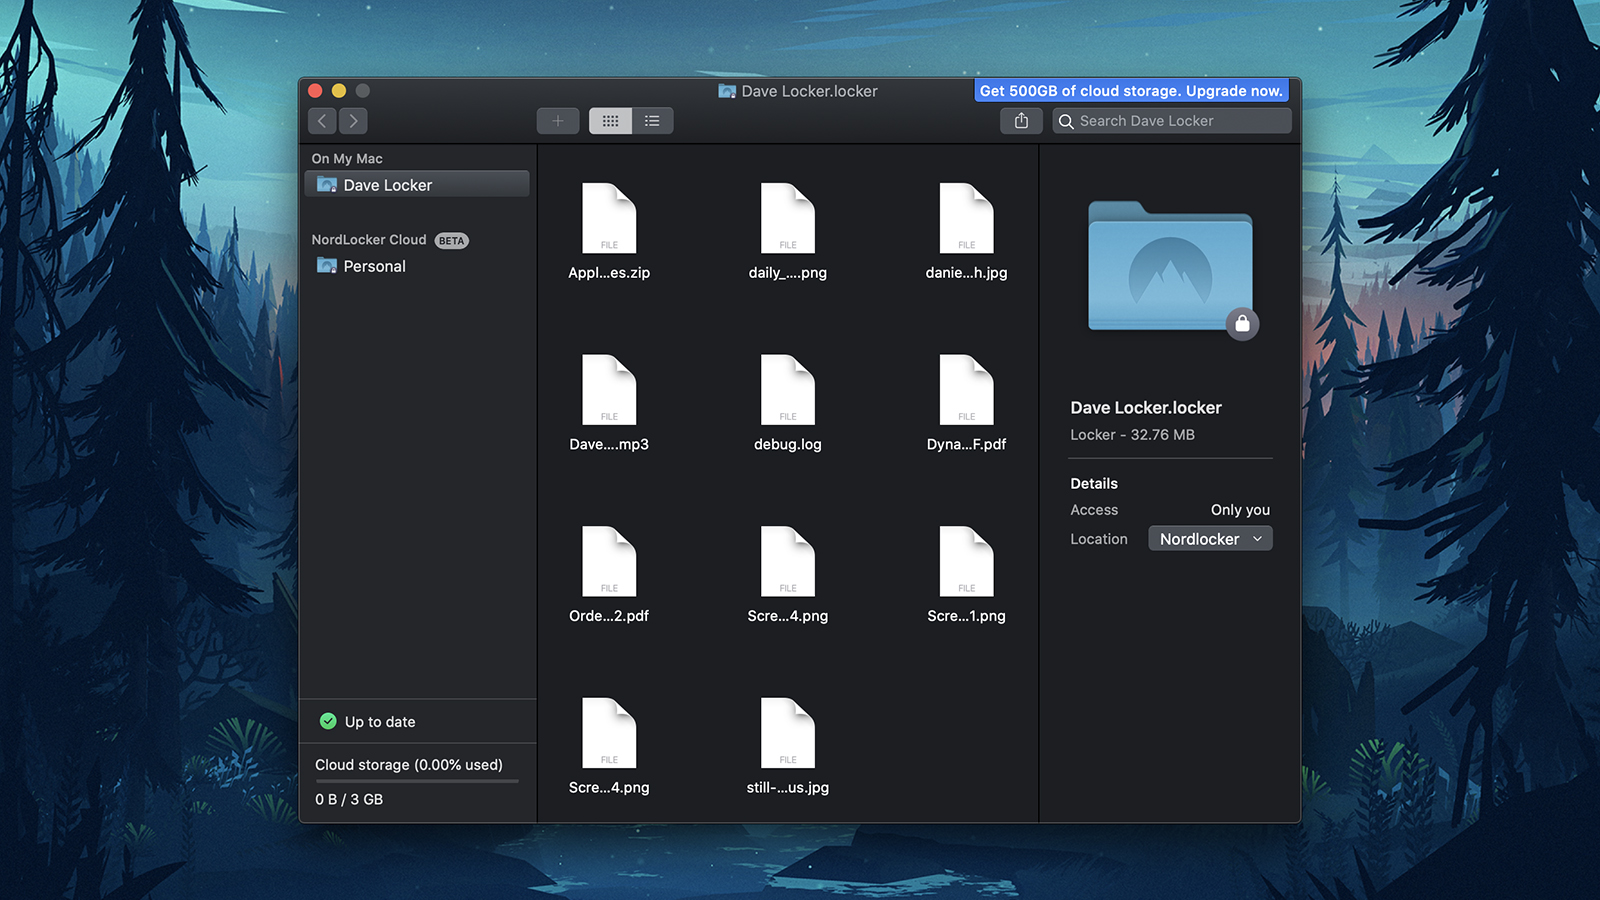The height and width of the screenshot is (900, 1600).
Task: Select Dave Locker in the sidebar
Action: tap(417, 185)
